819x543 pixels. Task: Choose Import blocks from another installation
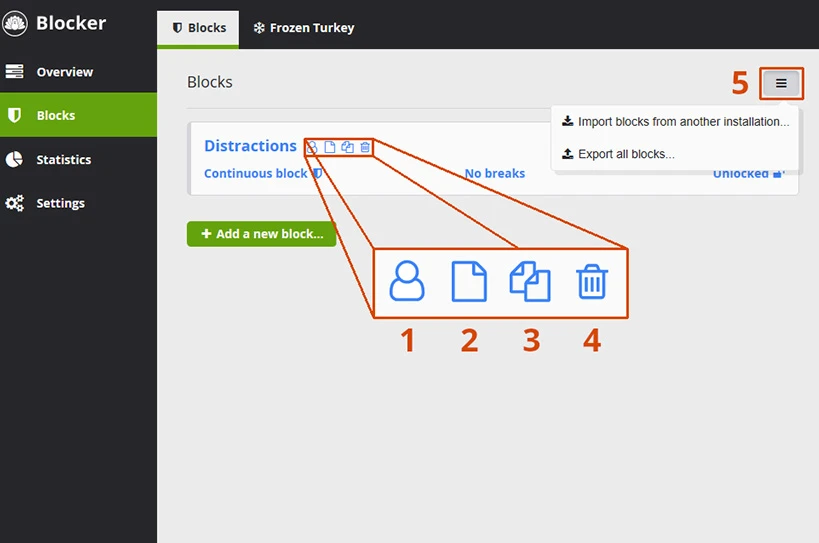675,122
